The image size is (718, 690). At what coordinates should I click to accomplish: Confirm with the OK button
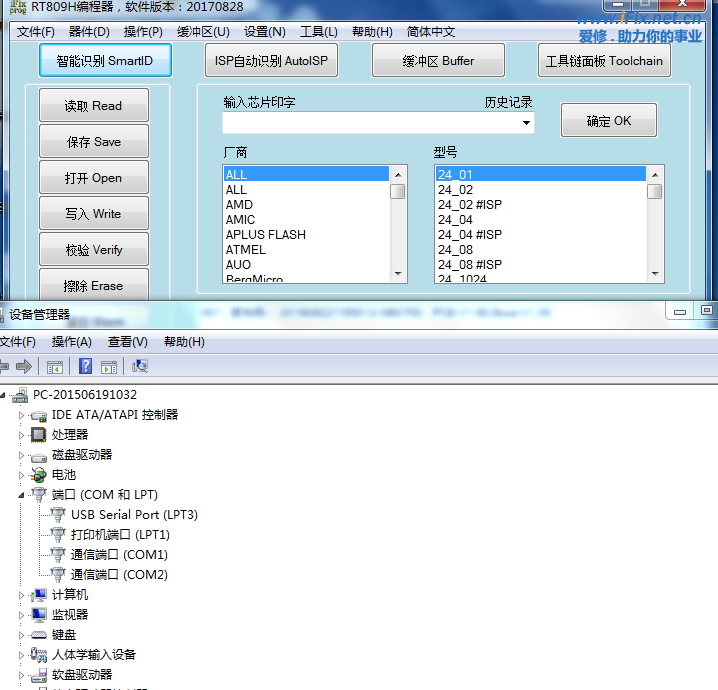coord(609,120)
